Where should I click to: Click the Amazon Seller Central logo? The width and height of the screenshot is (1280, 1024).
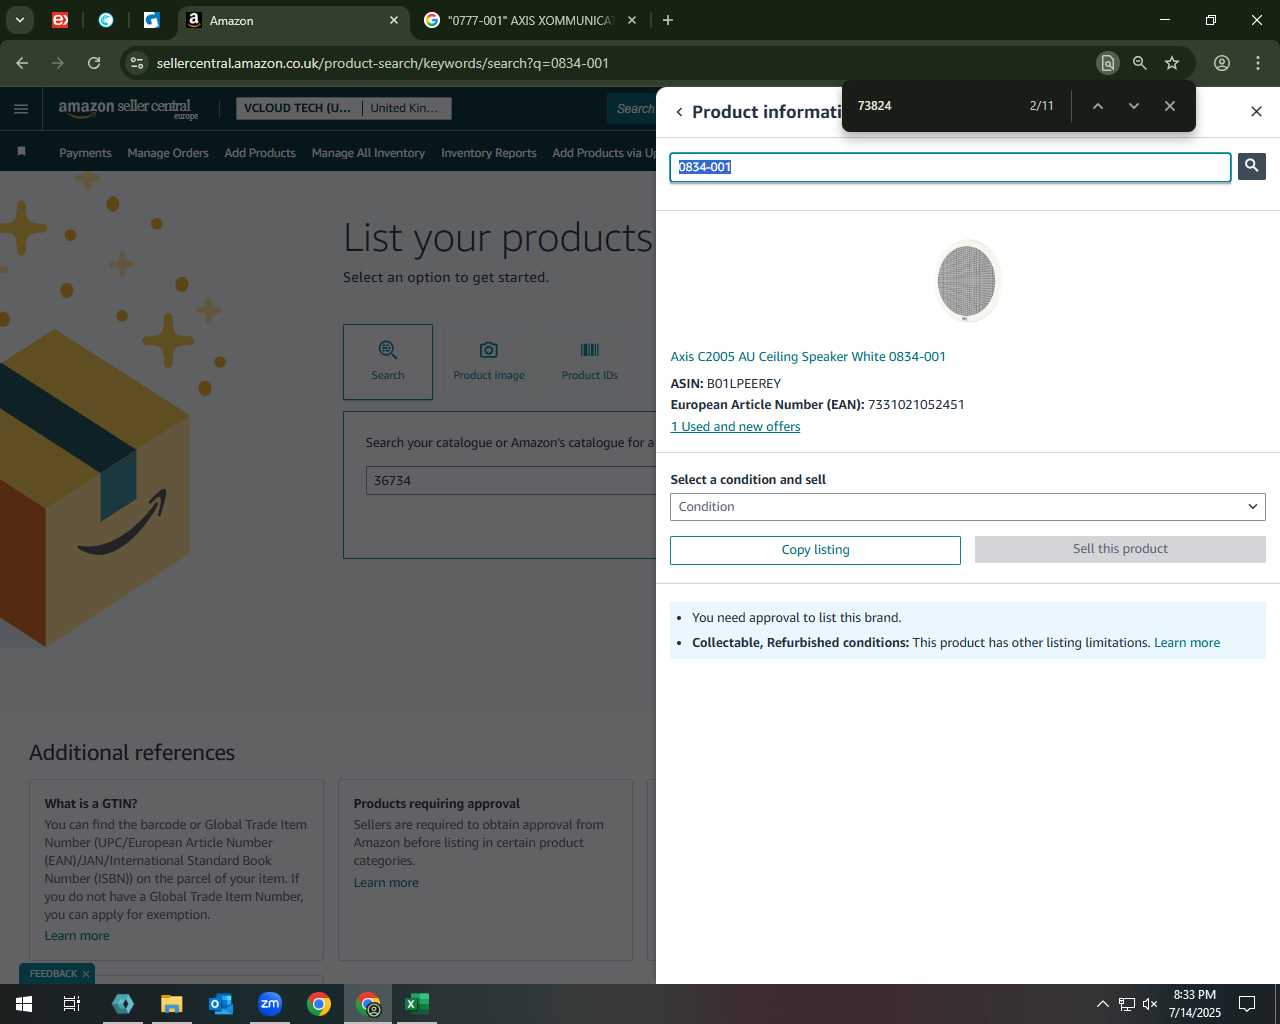point(128,108)
